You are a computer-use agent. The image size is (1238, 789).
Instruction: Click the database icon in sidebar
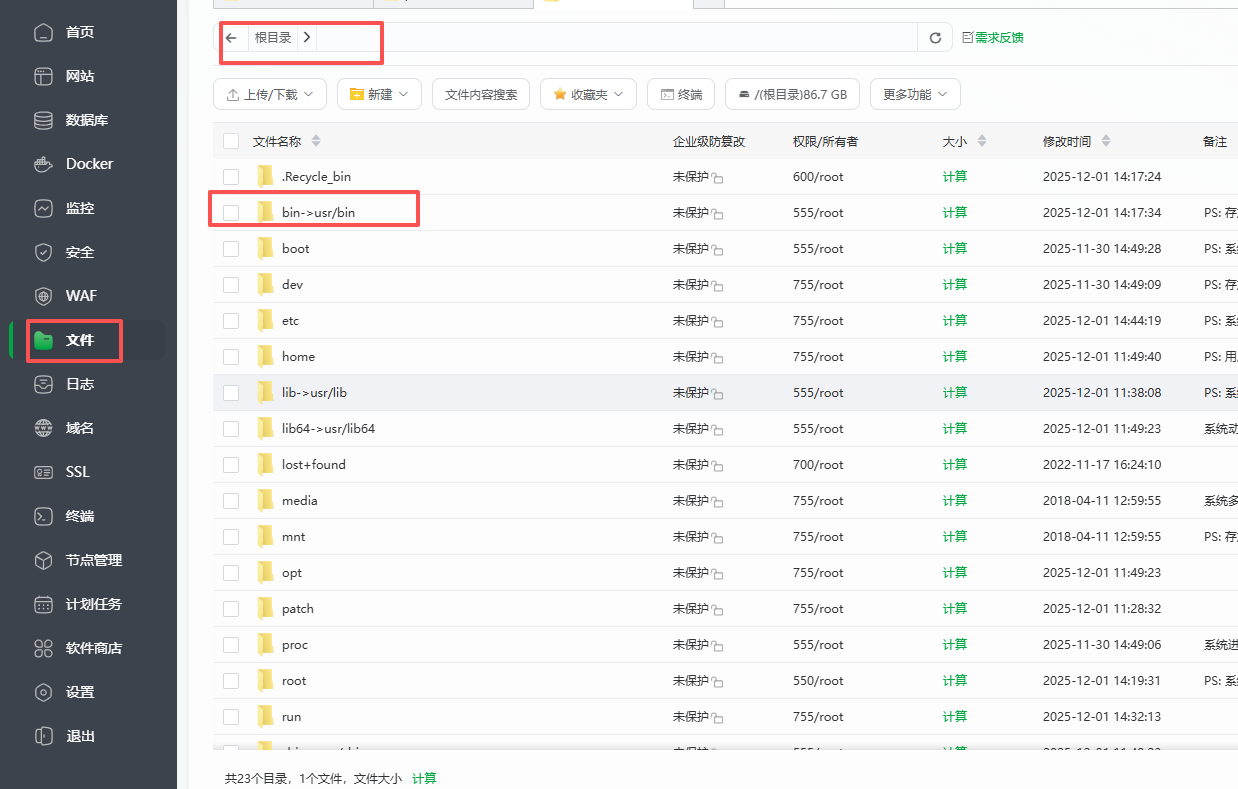[43, 120]
